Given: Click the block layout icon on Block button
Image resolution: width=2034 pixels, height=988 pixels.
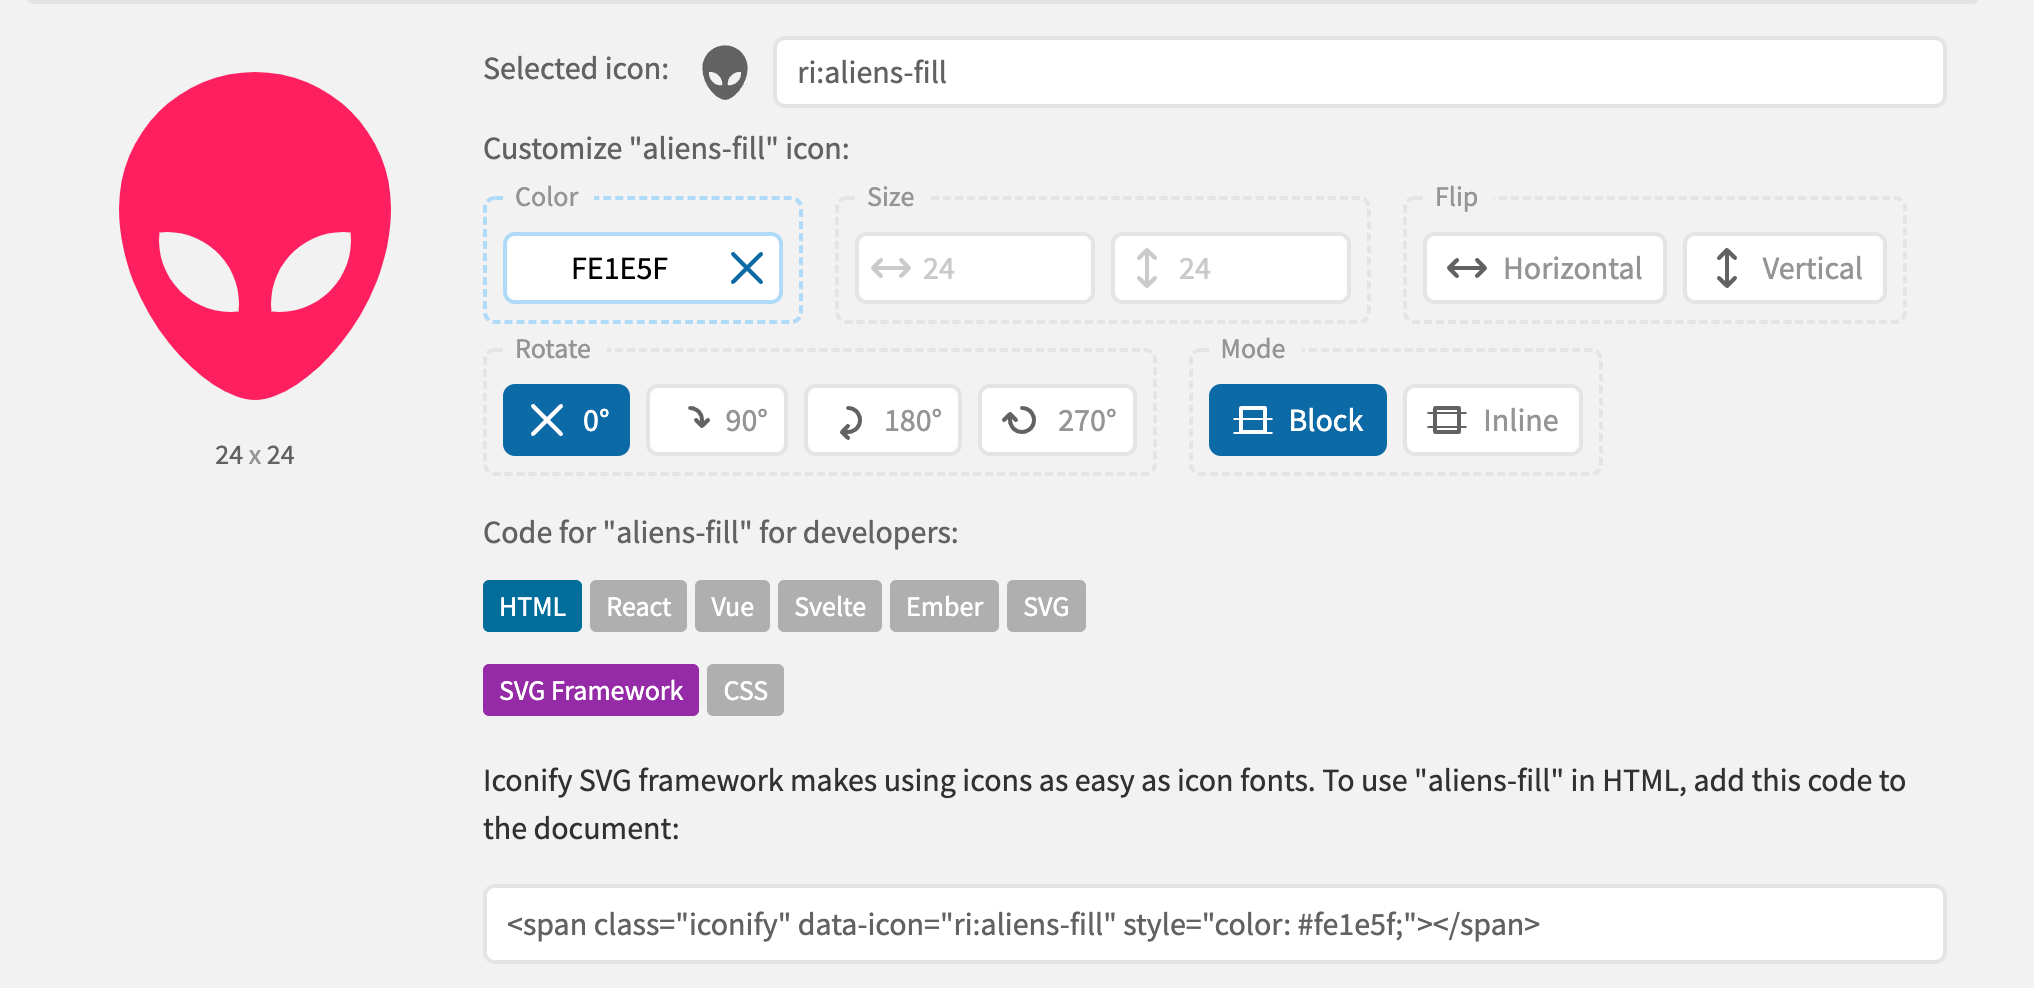Looking at the screenshot, I should (x=1253, y=420).
